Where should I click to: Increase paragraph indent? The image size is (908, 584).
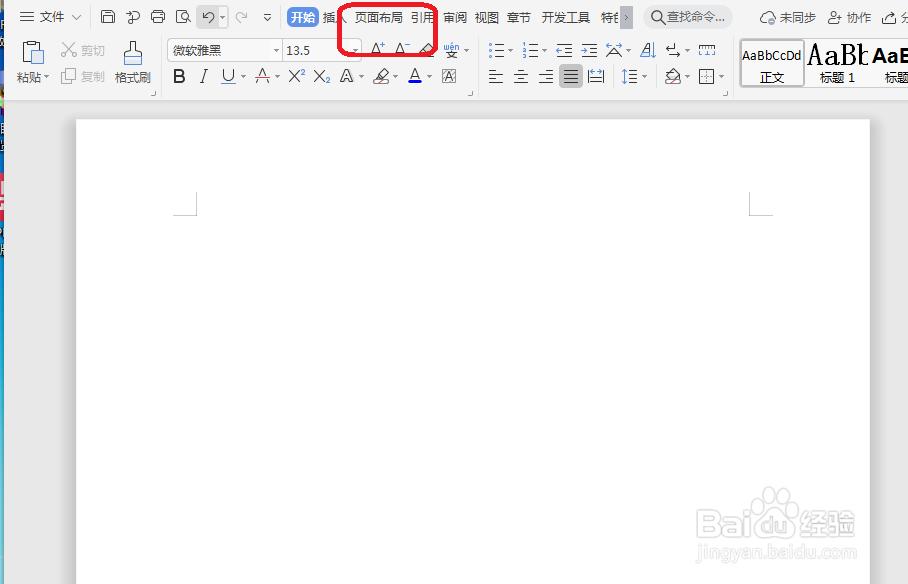[589, 50]
